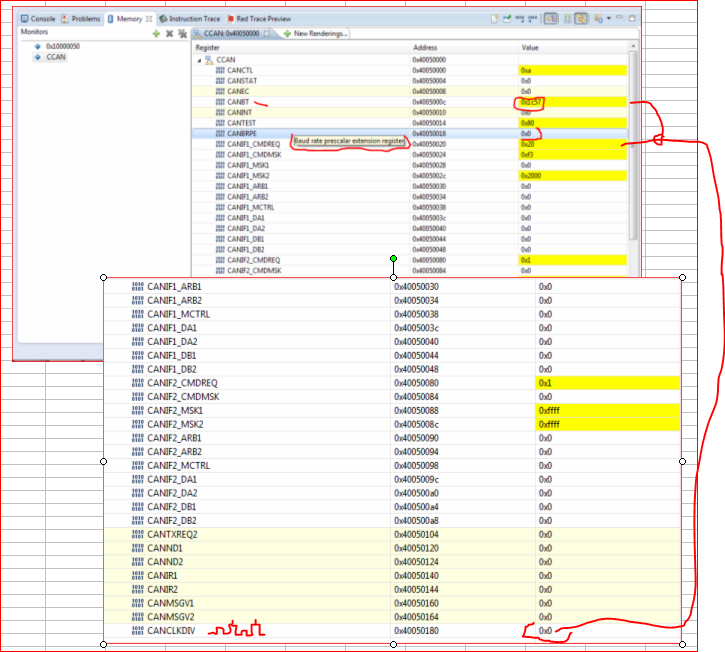Click the Switch Memory Monitor icon
Image resolution: width=725 pixels, height=652 pixels.
[598, 19]
